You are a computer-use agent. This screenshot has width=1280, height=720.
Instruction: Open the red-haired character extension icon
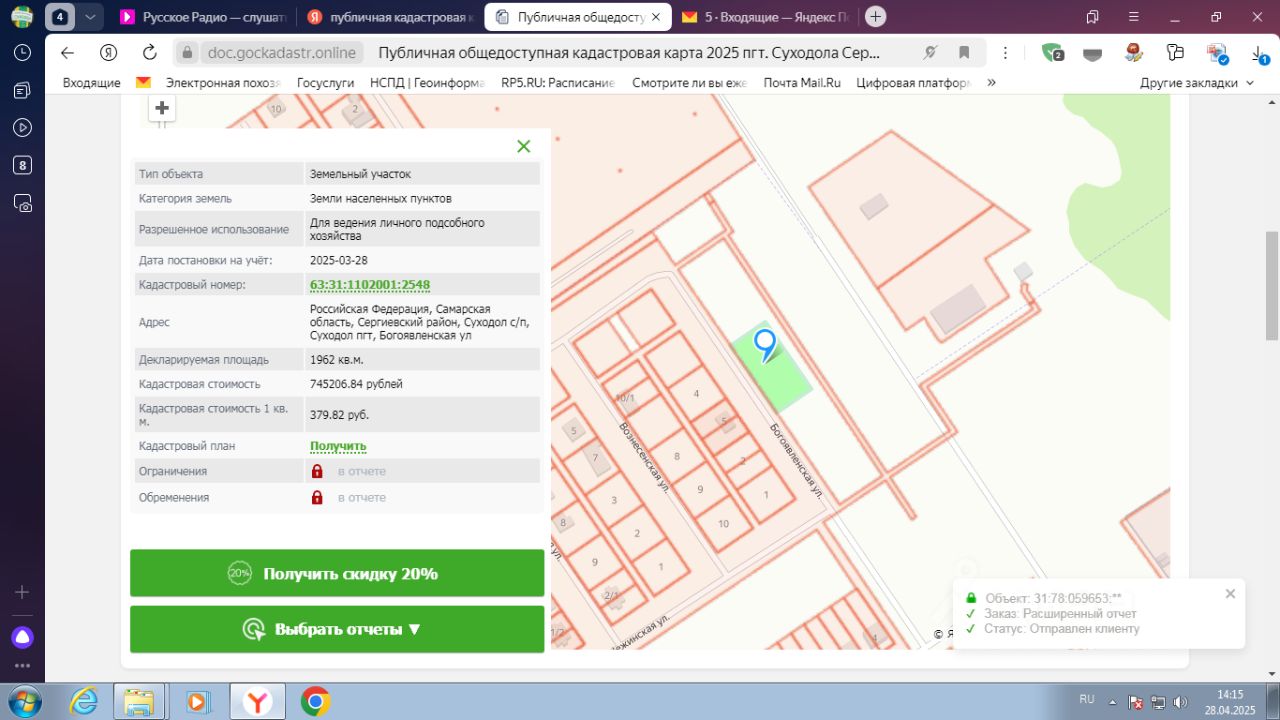1134,53
